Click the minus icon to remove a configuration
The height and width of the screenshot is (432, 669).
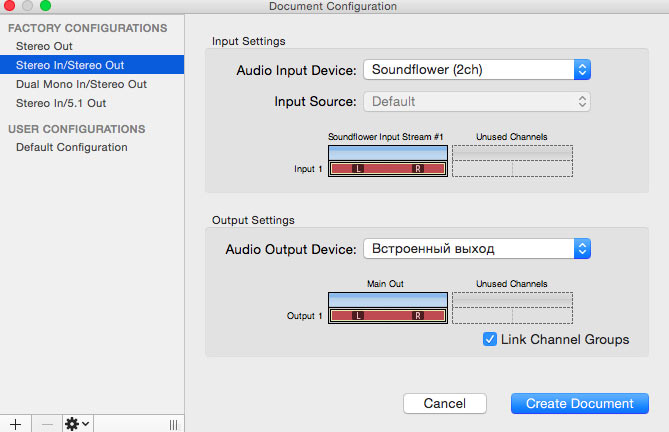point(47,423)
